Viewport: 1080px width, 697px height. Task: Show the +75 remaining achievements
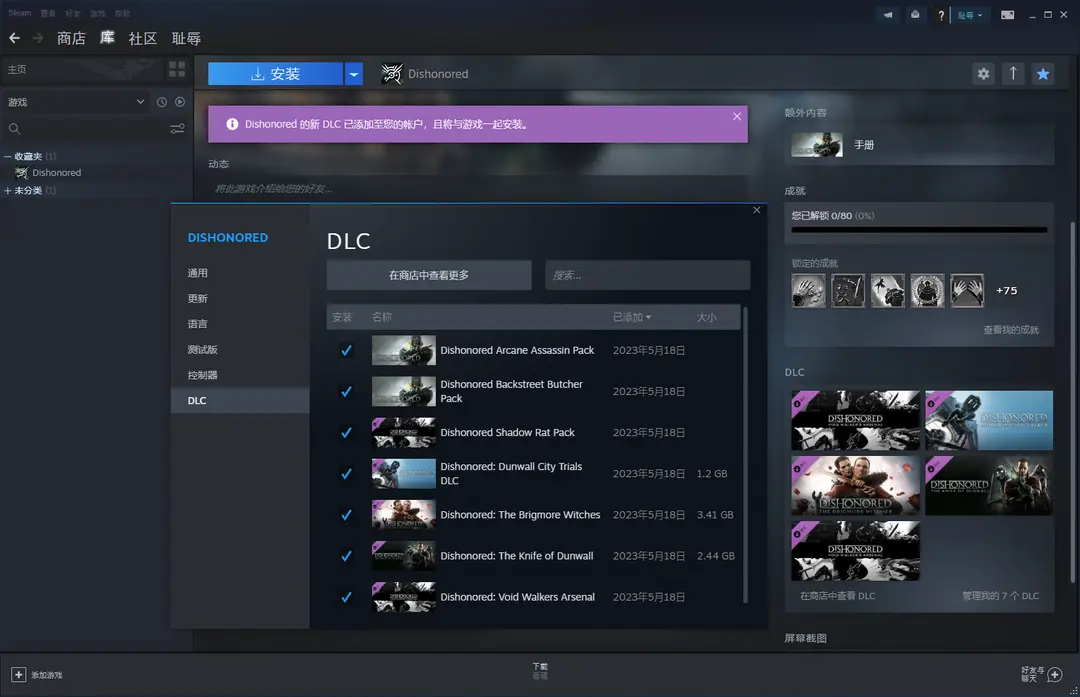[1006, 291]
